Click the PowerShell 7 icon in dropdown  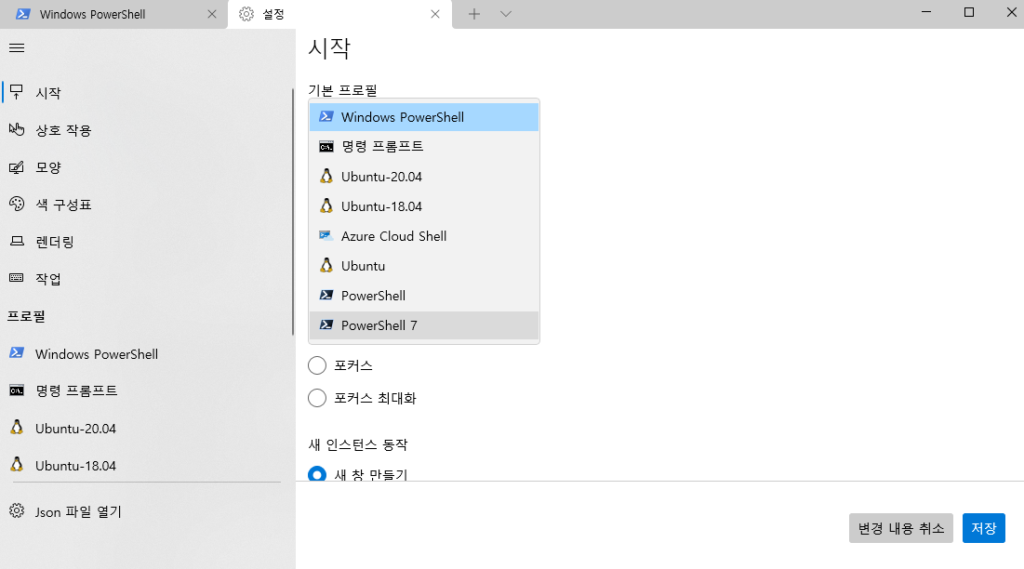click(x=326, y=324)
